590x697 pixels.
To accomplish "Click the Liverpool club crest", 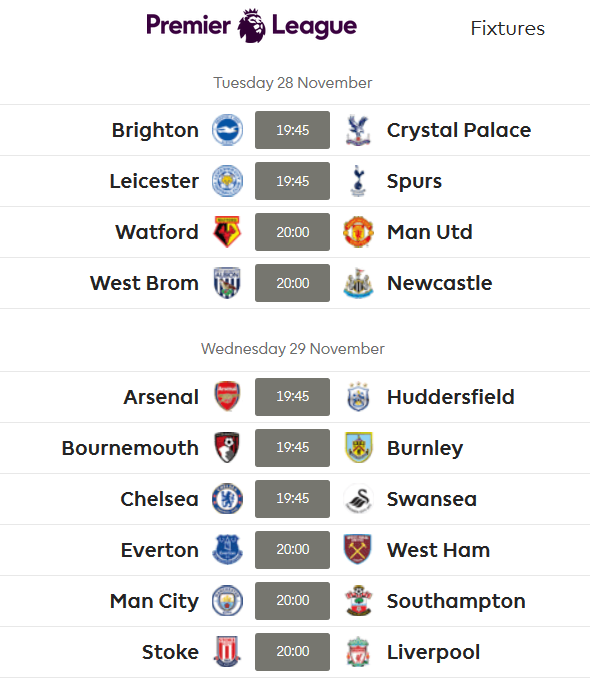I will tap(358, 652).
